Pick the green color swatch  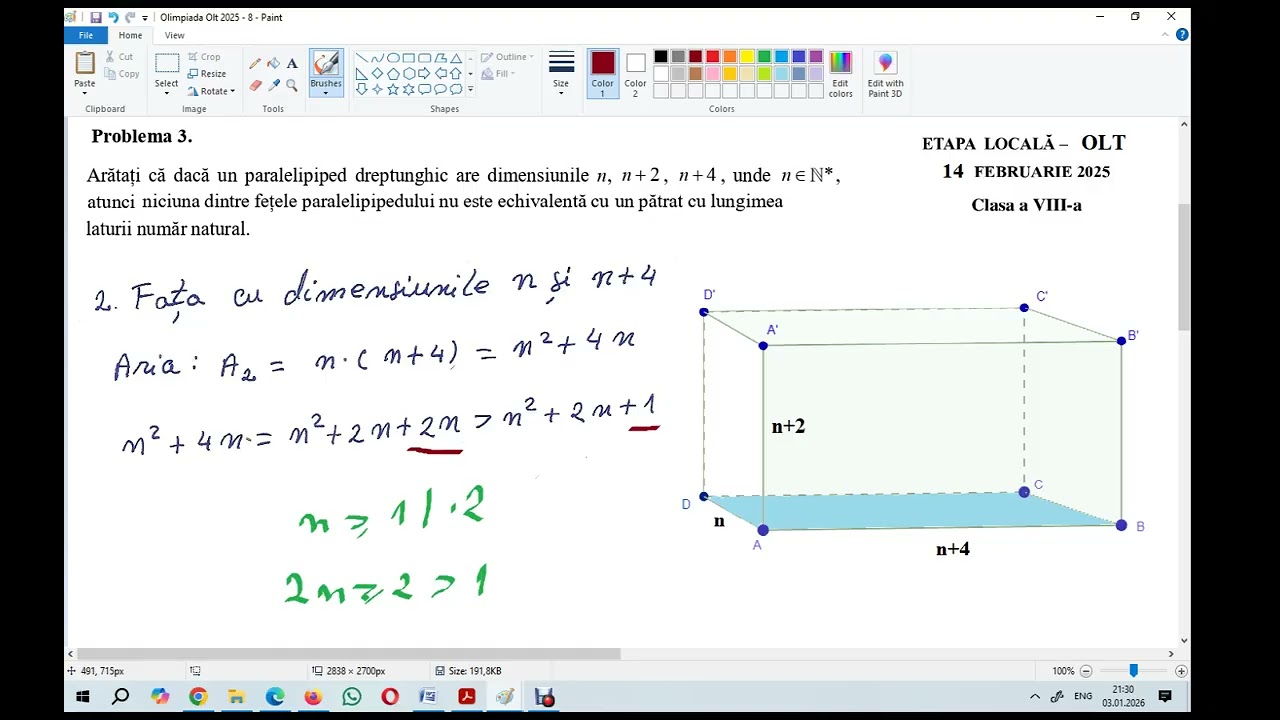tap(764, 57)
